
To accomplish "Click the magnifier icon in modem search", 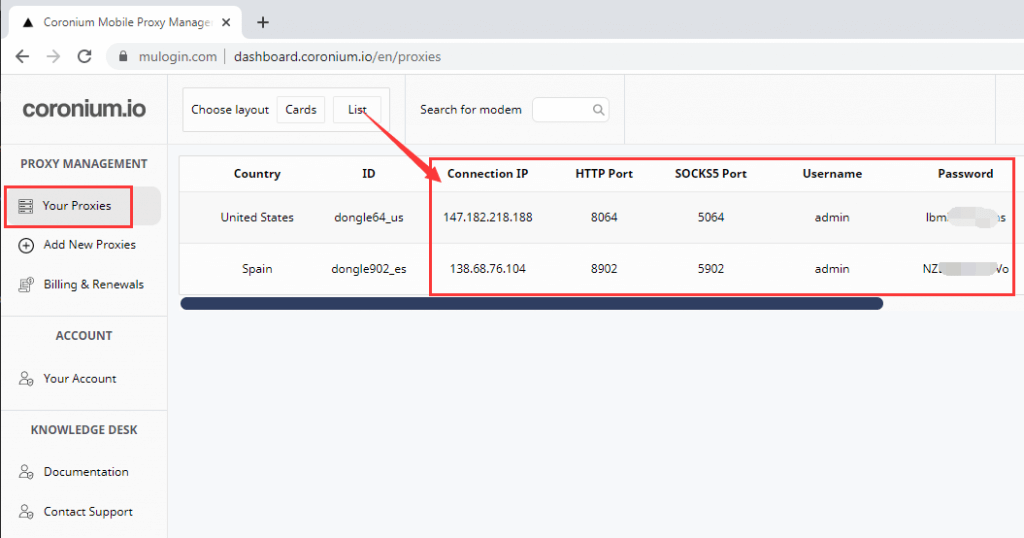I will click(598, 110).
